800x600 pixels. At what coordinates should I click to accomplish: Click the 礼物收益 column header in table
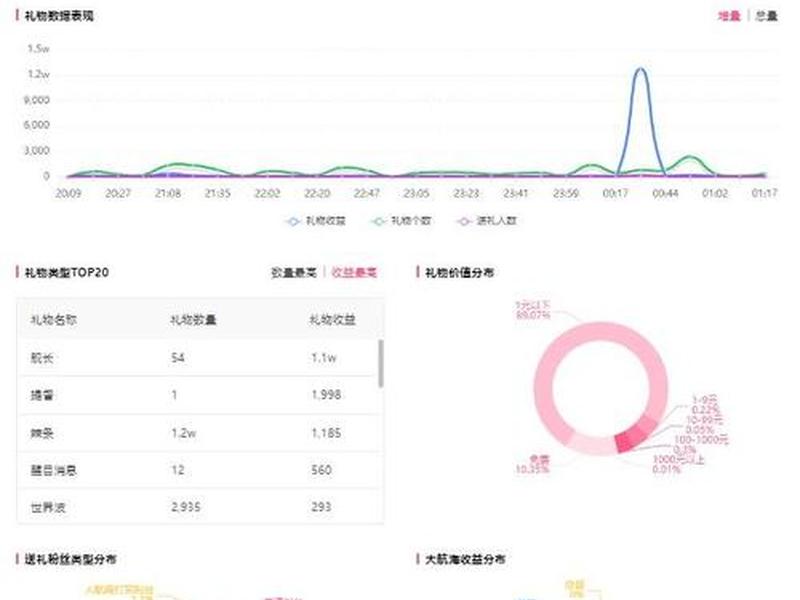(x=333, y=320)
